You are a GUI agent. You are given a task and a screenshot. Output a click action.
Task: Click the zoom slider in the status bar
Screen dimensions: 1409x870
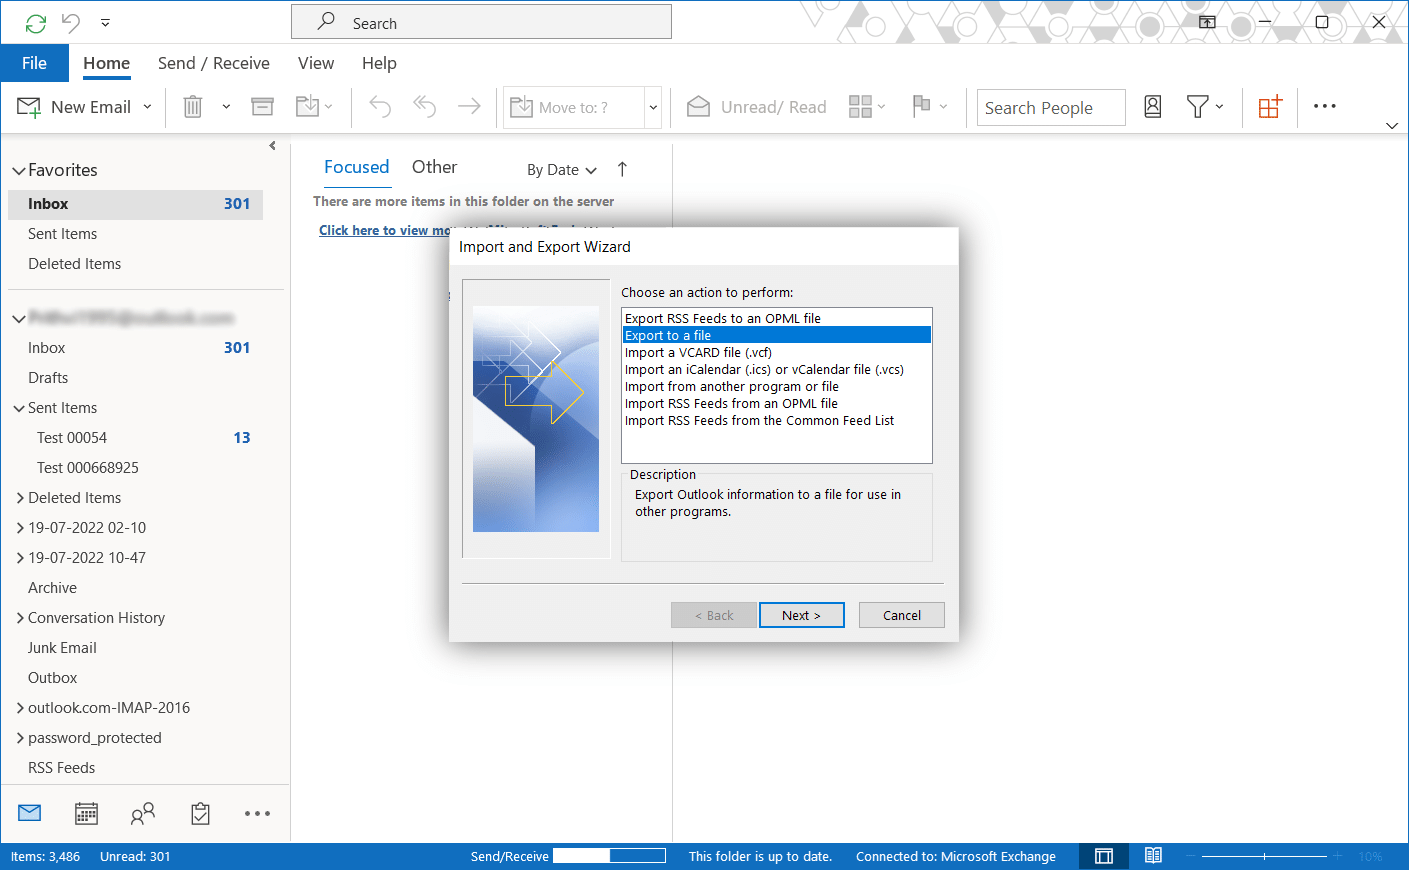[1264, 856]
